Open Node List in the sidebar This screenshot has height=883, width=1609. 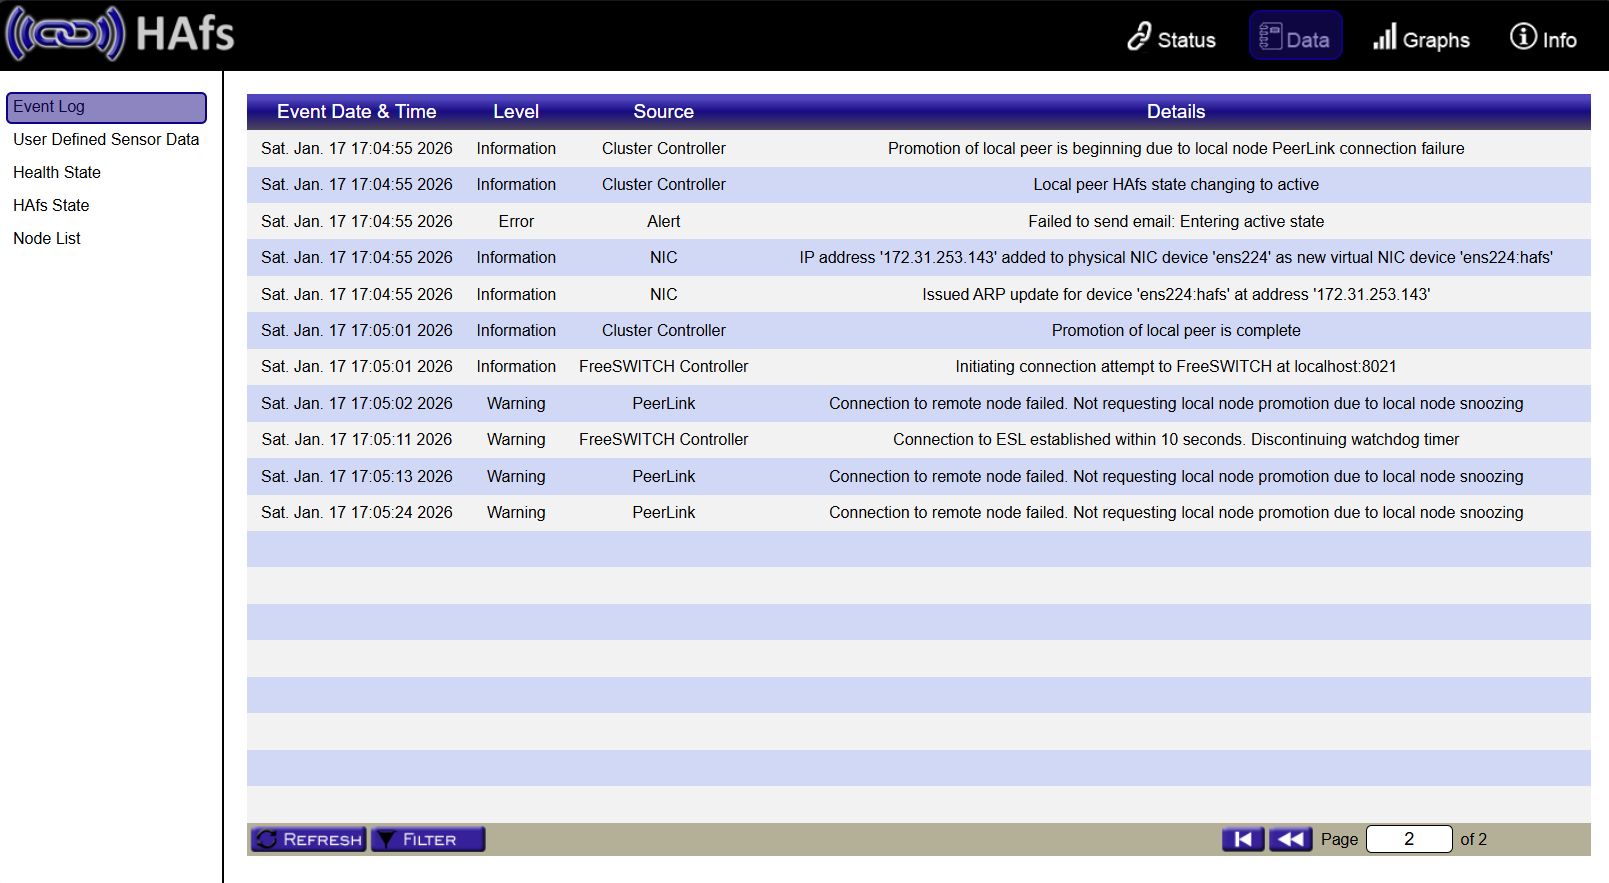click(47, 239)
